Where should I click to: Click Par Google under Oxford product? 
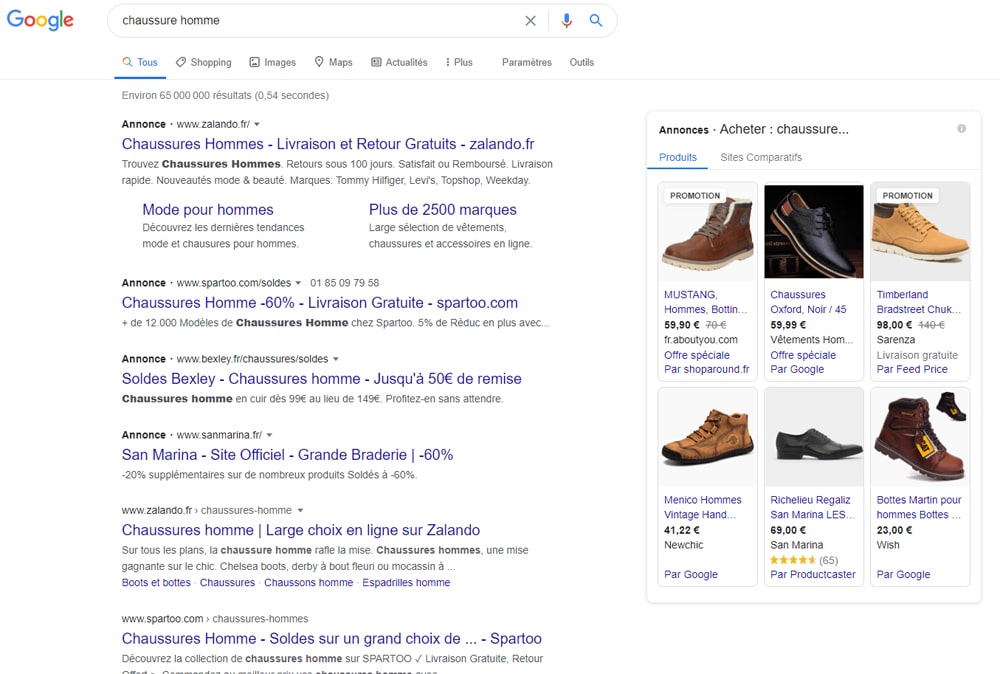coord(797,369)
